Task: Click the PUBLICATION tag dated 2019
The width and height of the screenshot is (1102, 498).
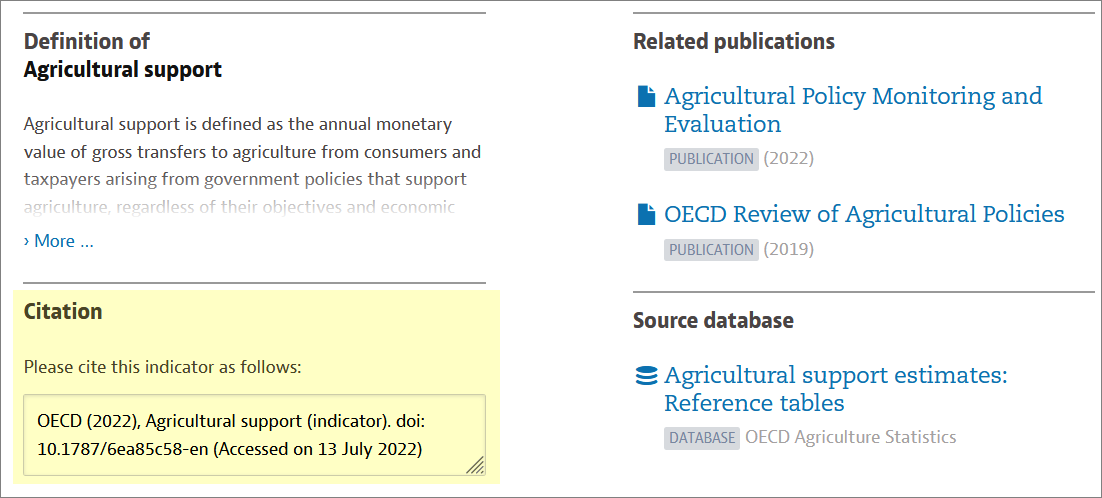Action: tap(711, 249)
